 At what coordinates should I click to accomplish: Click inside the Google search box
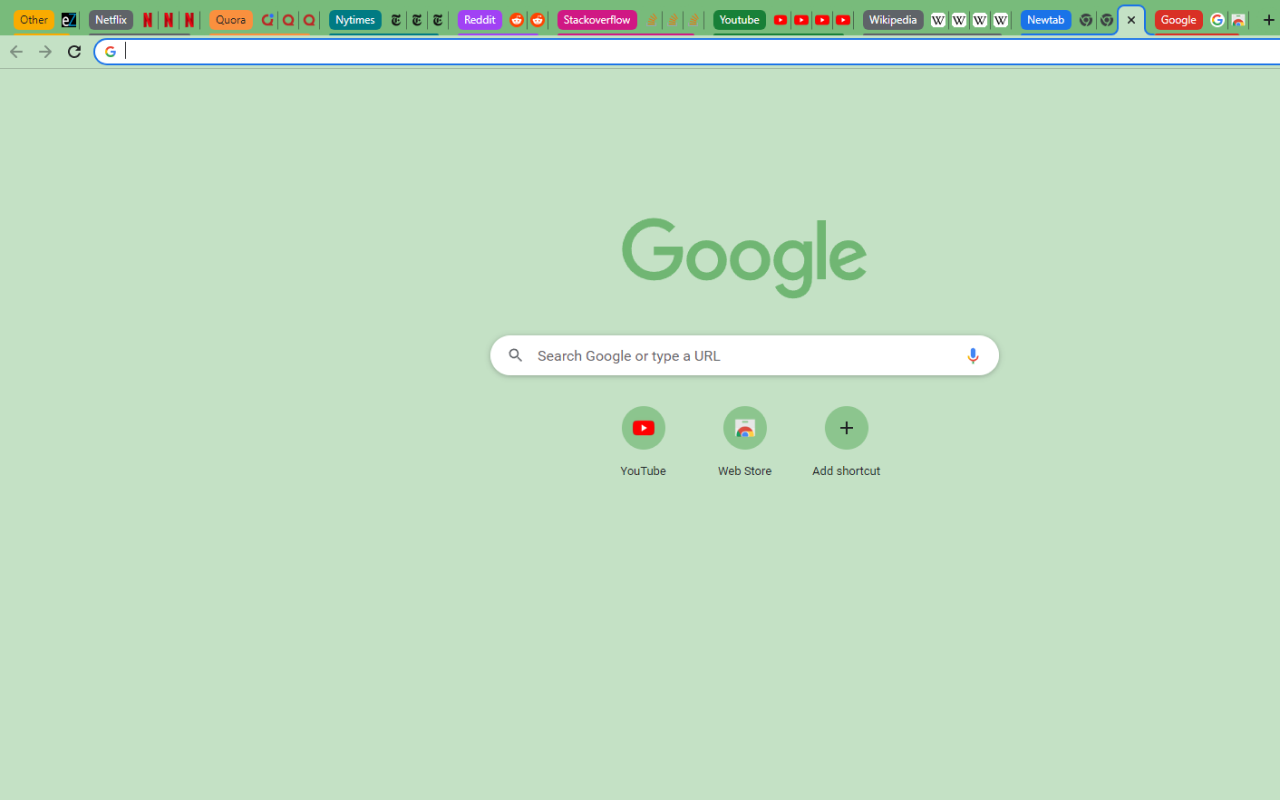[744, 355]
